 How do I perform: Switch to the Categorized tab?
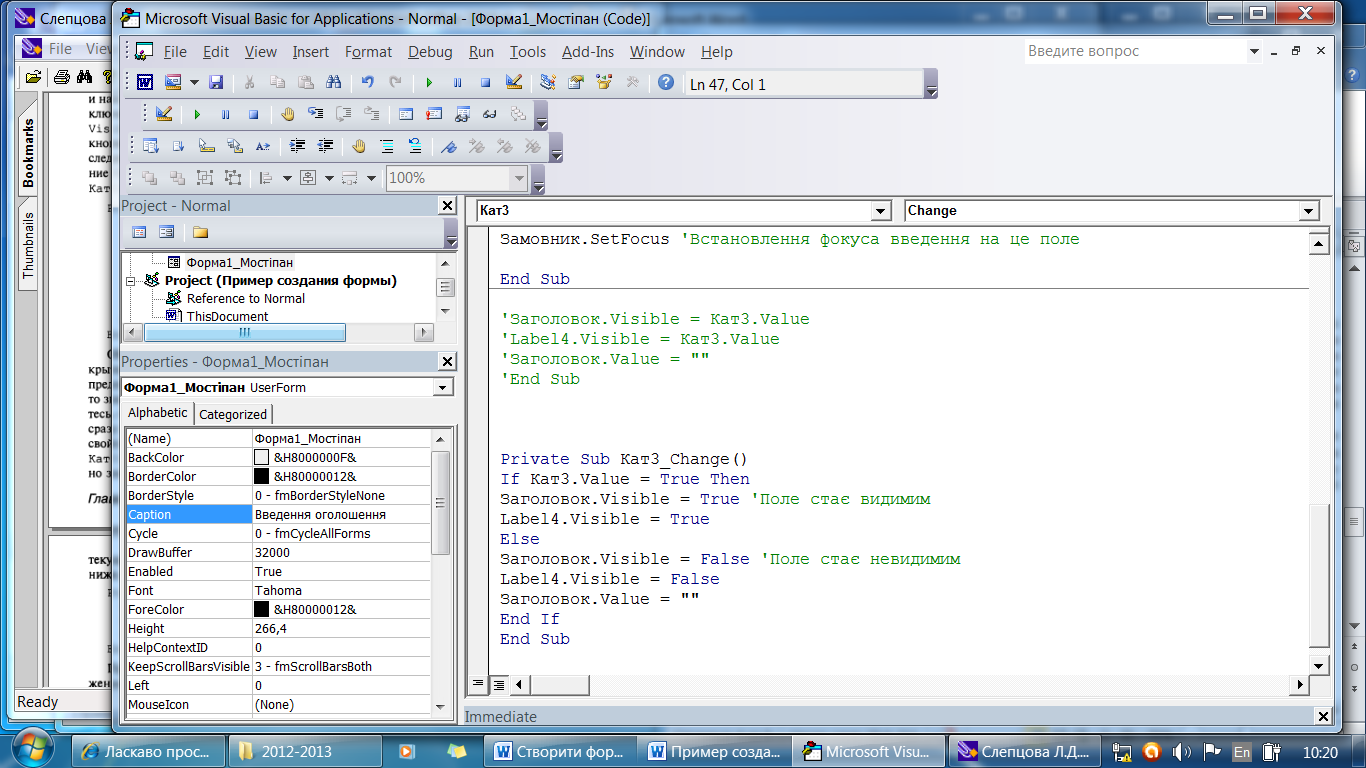pos(233,414)
